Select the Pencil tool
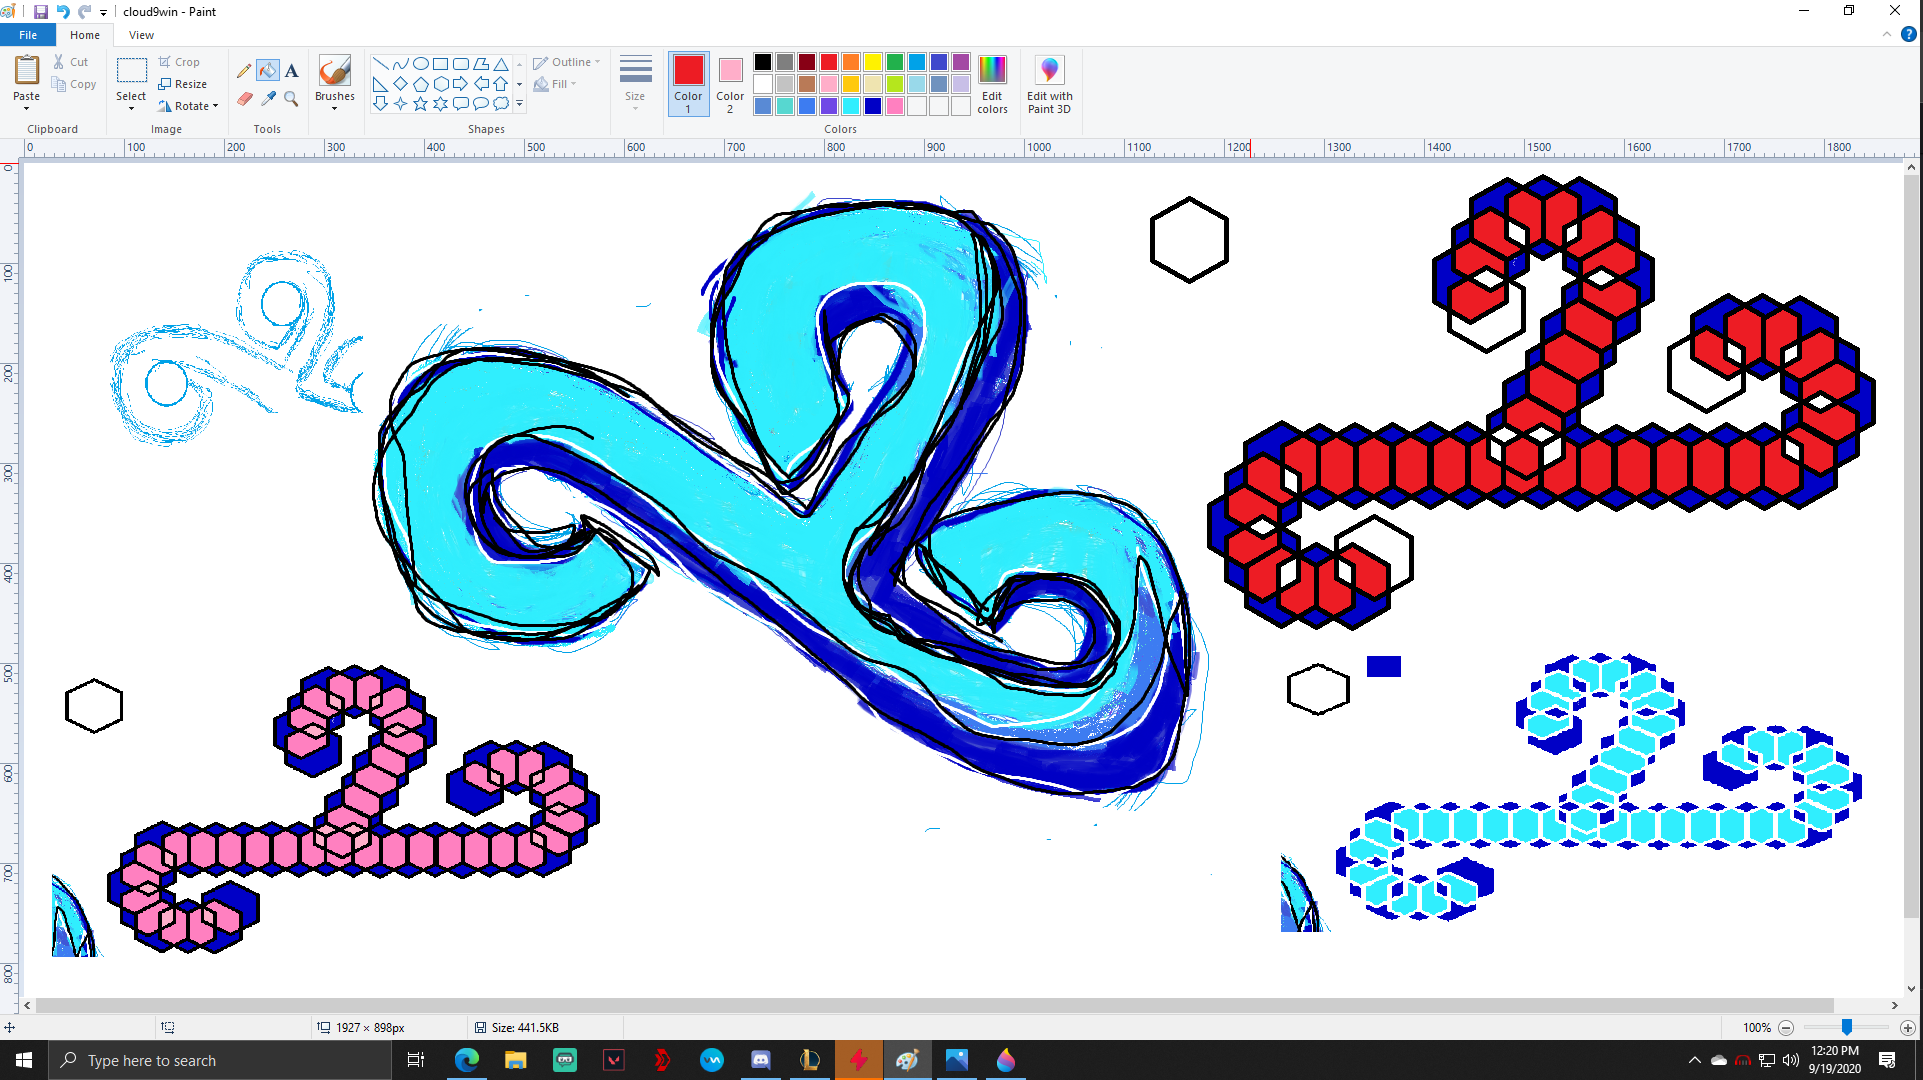The width and height of the screenshot is (1923, 1080). 244,71
